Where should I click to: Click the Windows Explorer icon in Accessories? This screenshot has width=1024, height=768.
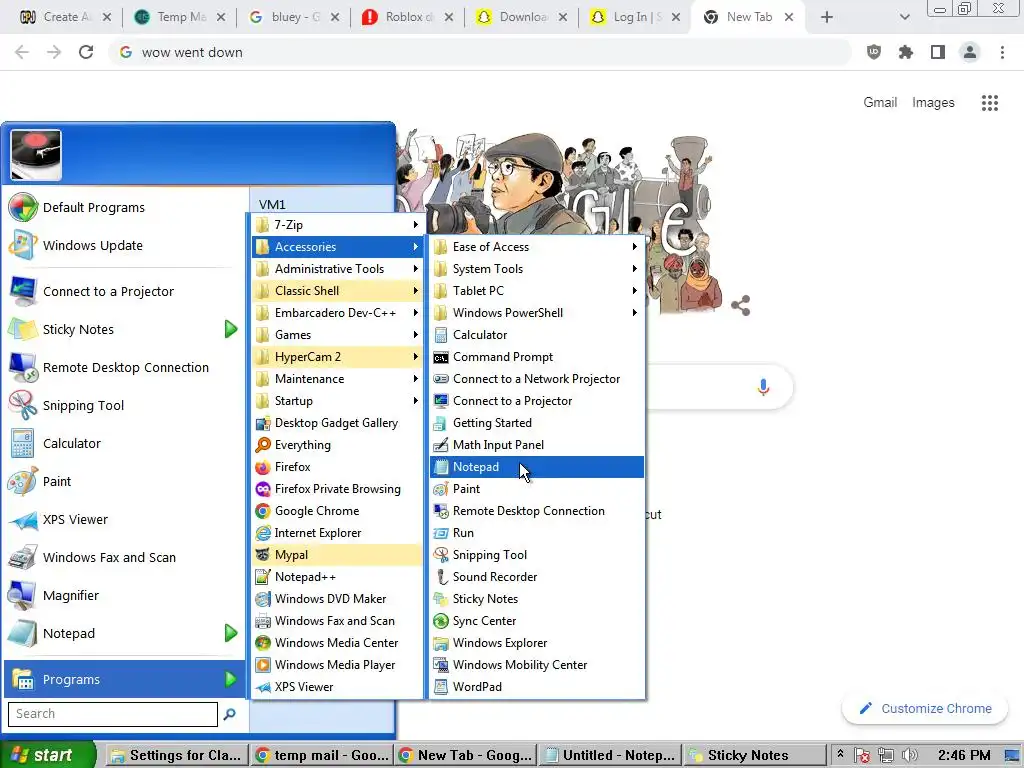[441, 643]
